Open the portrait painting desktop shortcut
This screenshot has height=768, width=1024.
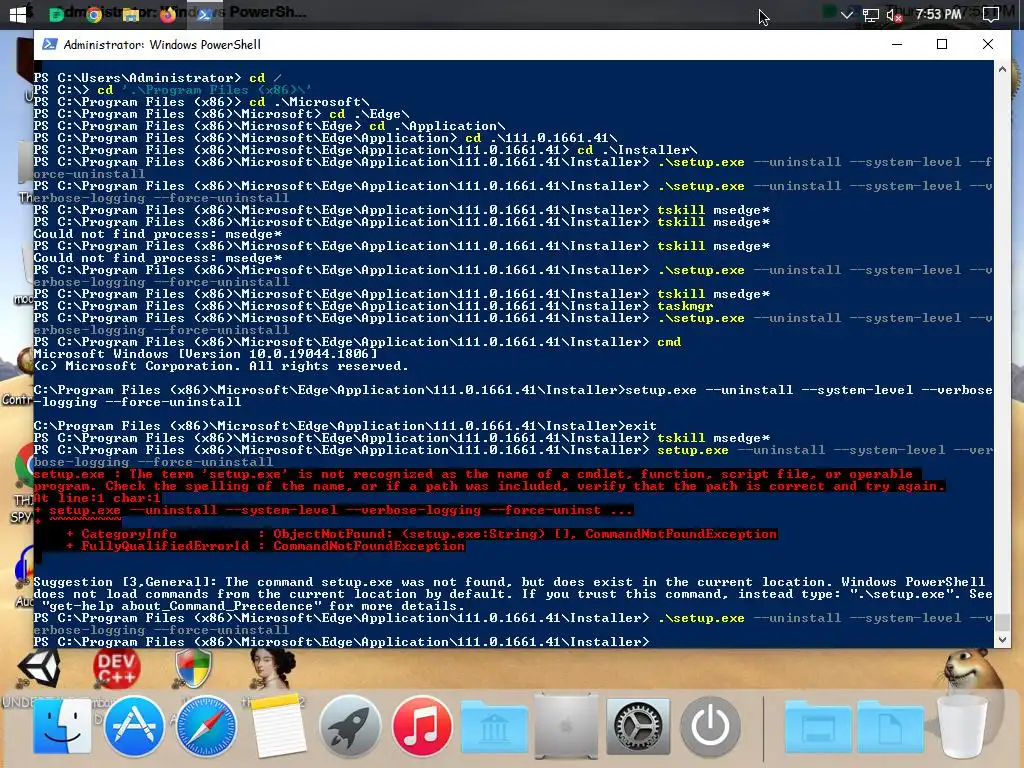[x=272, y=668]
